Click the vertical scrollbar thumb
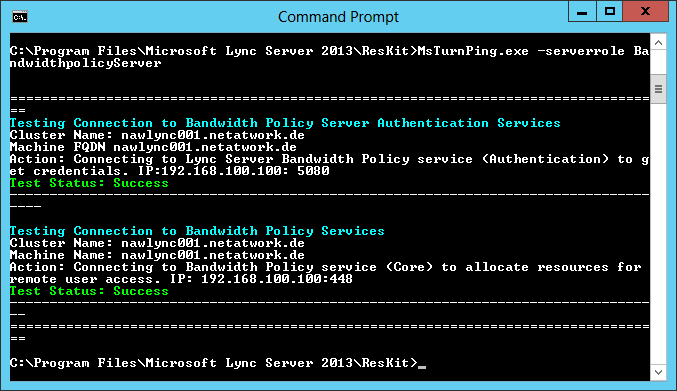 click(658, 89)
